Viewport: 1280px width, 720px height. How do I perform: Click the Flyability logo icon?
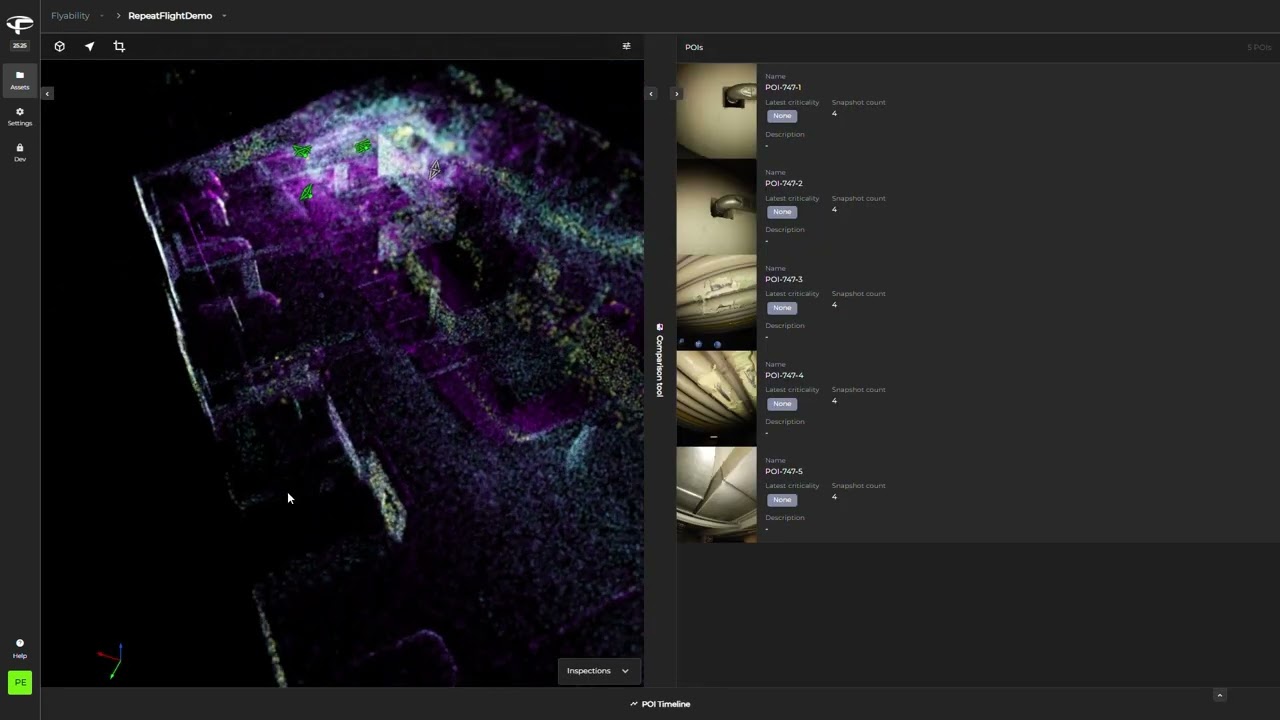click(20, 25)
